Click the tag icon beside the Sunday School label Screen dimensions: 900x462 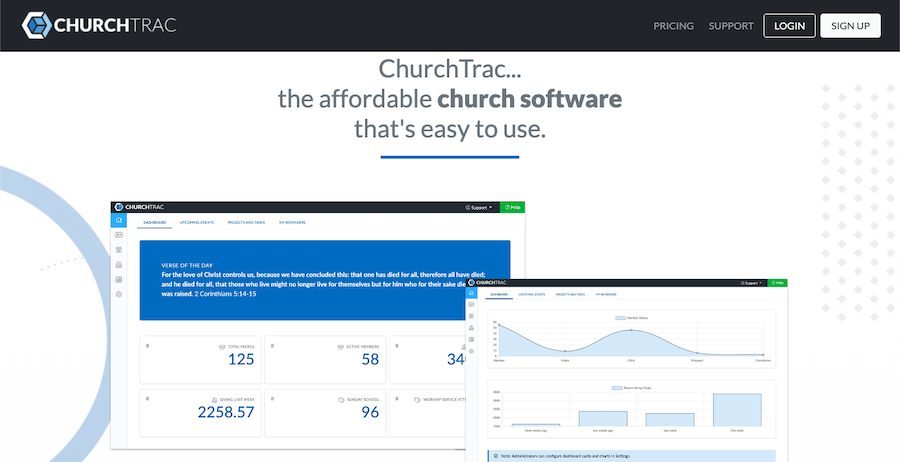(341, 399)
